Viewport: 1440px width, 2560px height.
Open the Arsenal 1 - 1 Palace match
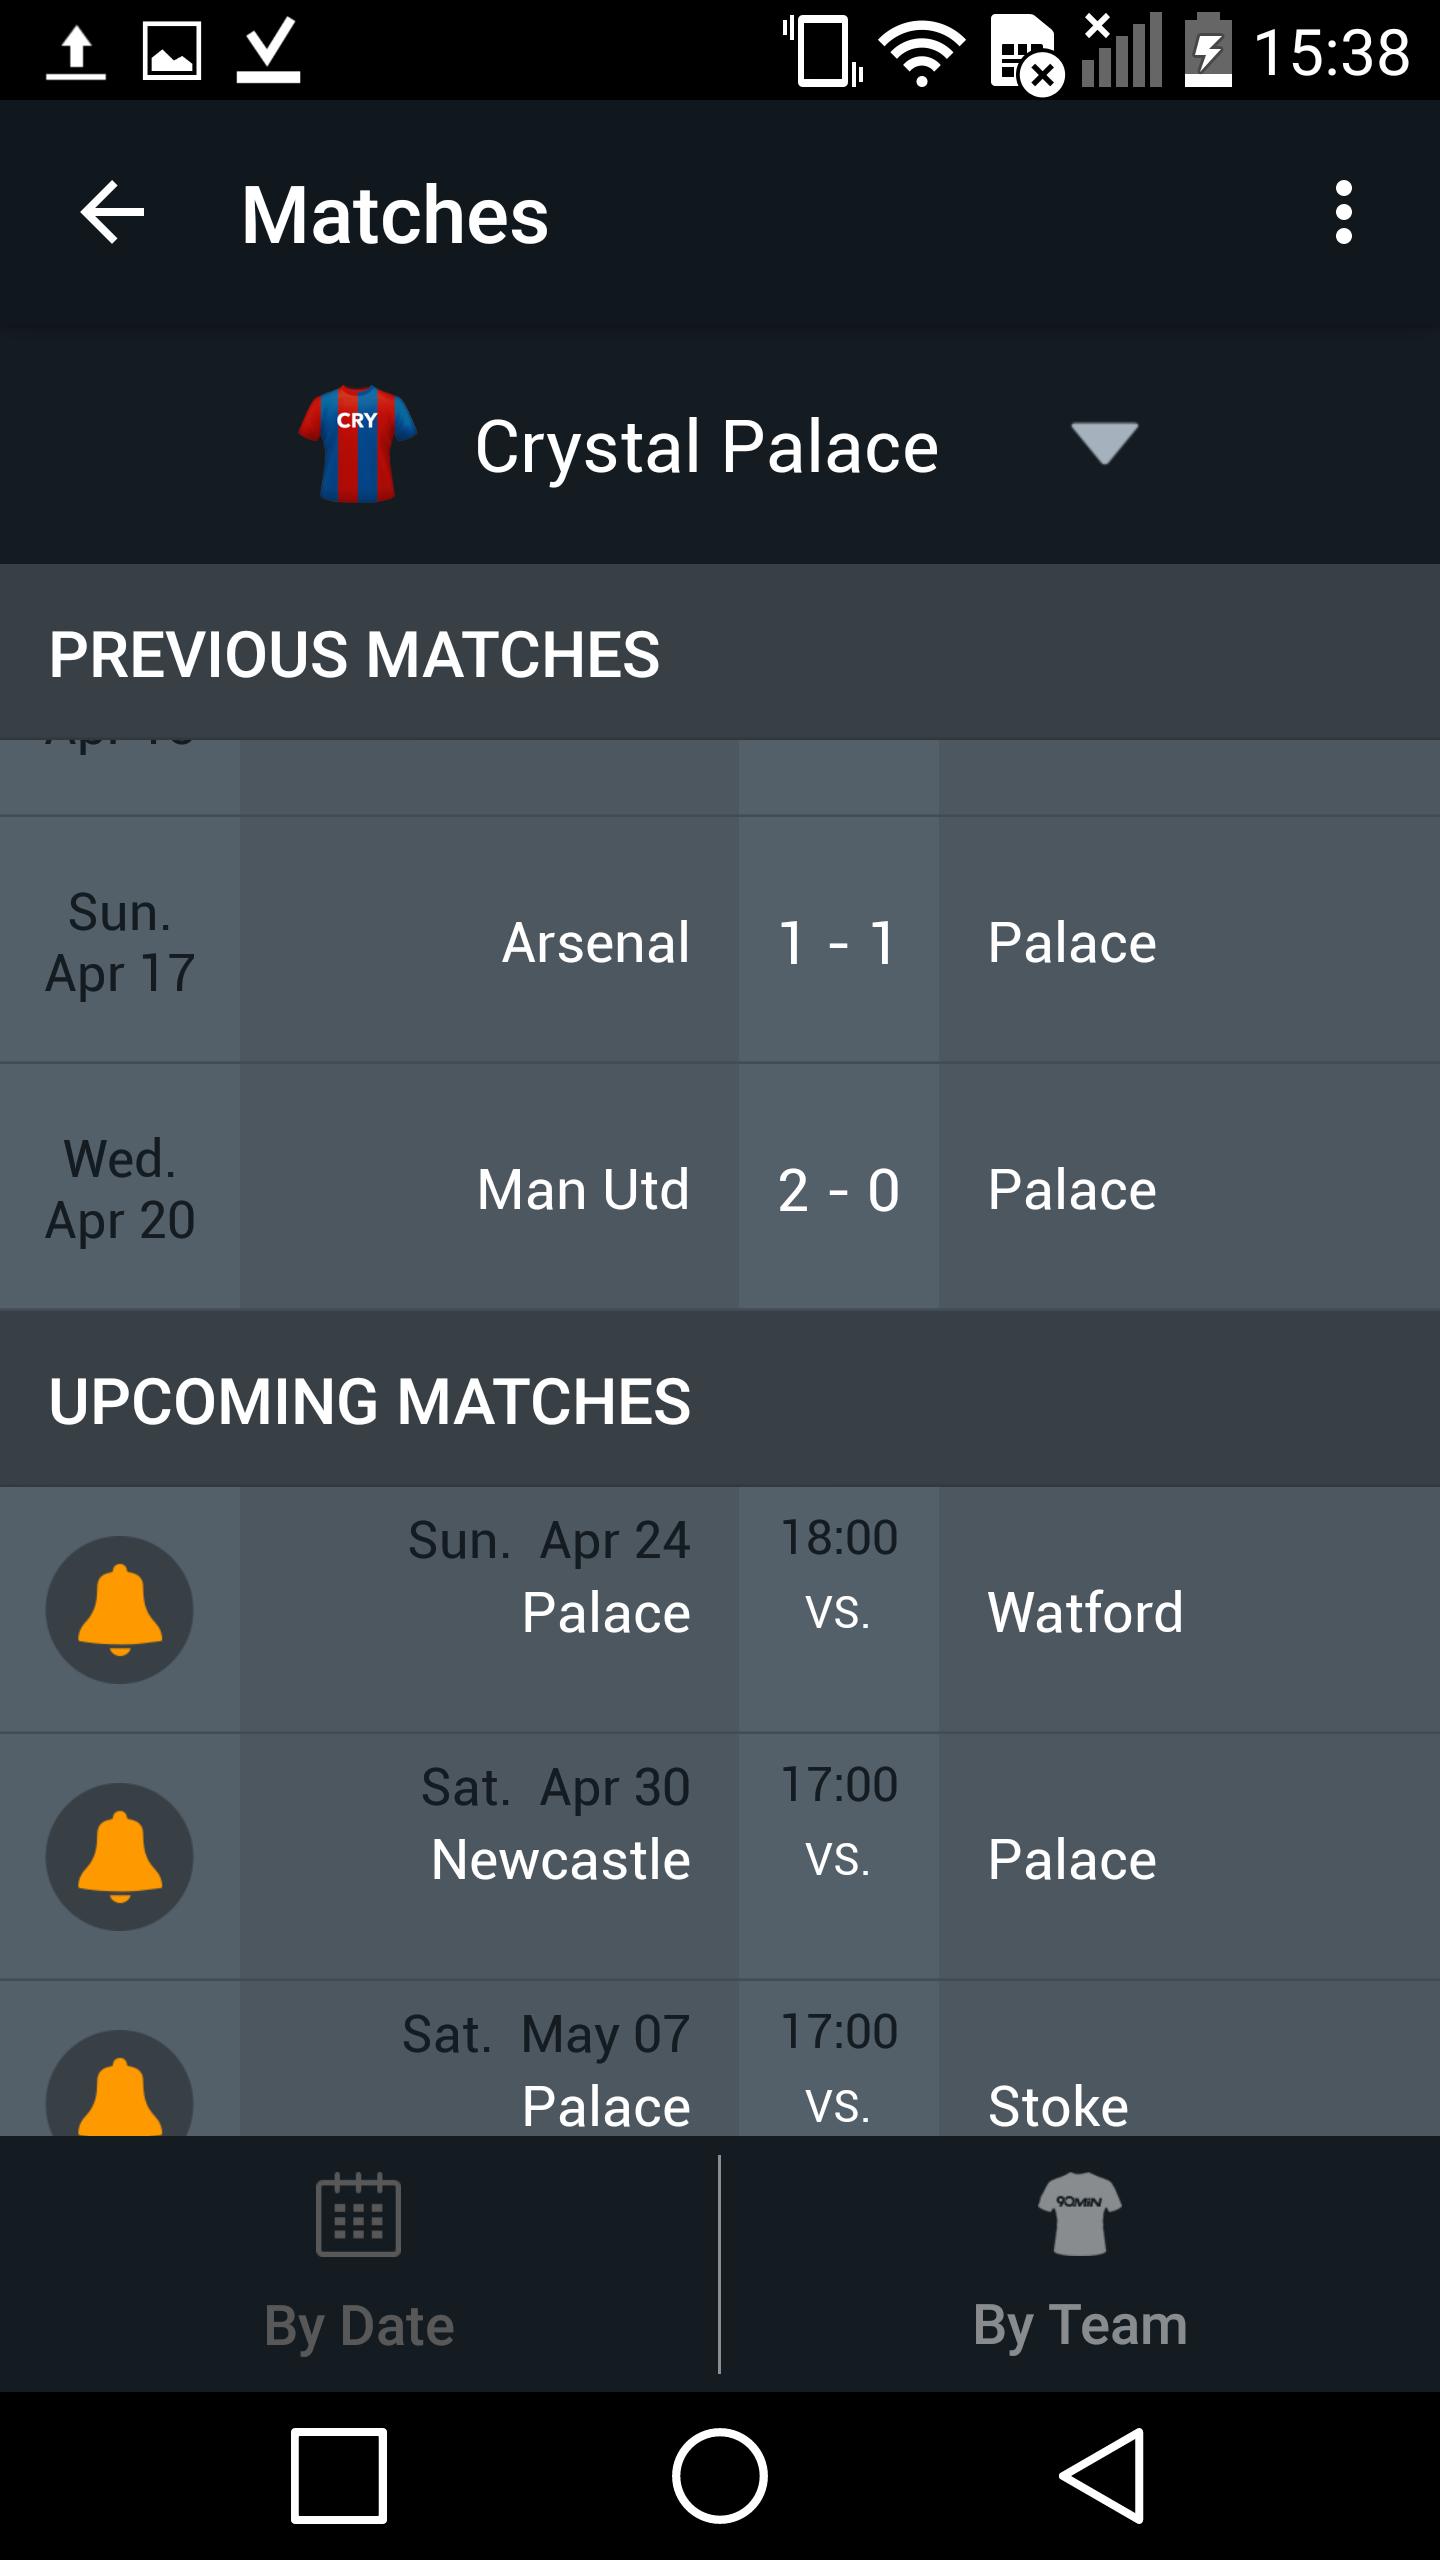(x=720, y=941)
